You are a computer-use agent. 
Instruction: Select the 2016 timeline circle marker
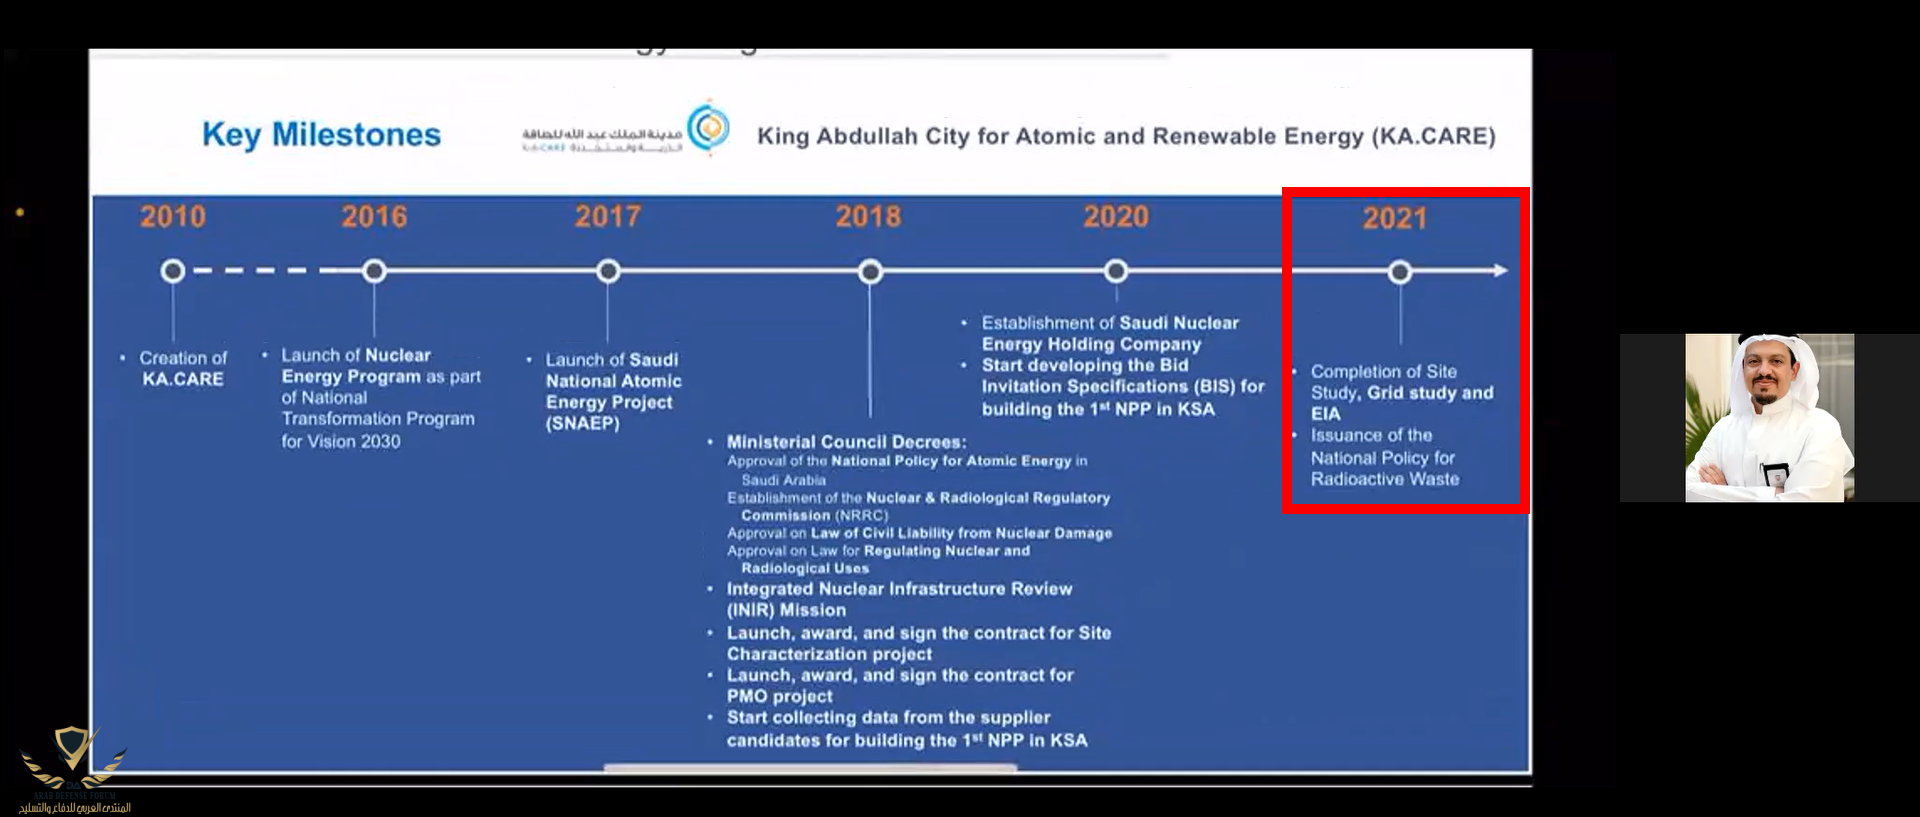pos(374,271)
